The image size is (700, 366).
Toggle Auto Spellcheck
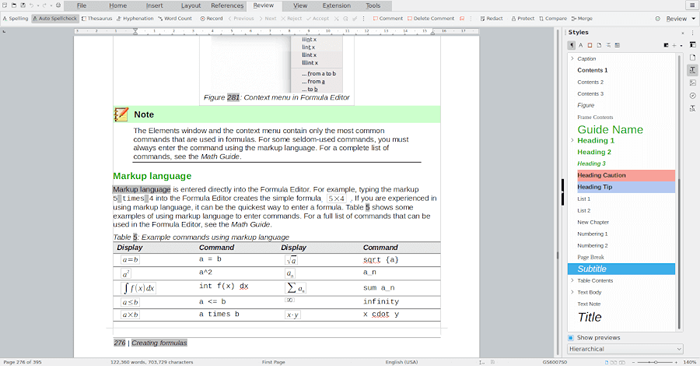coord(55,18)
